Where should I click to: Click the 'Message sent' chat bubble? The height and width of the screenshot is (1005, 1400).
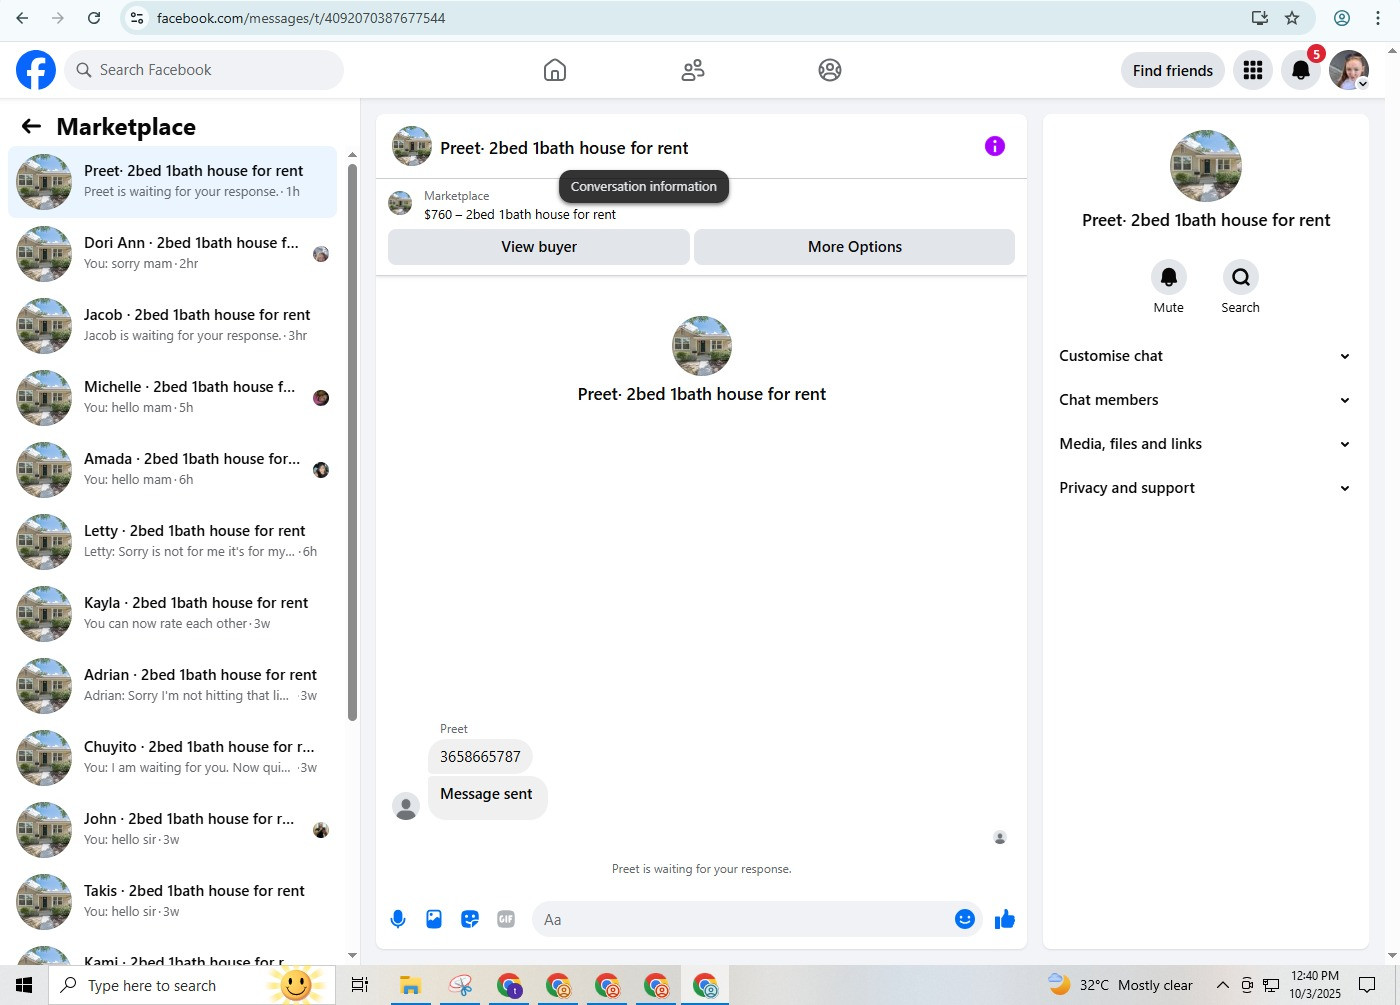[487, 797]
